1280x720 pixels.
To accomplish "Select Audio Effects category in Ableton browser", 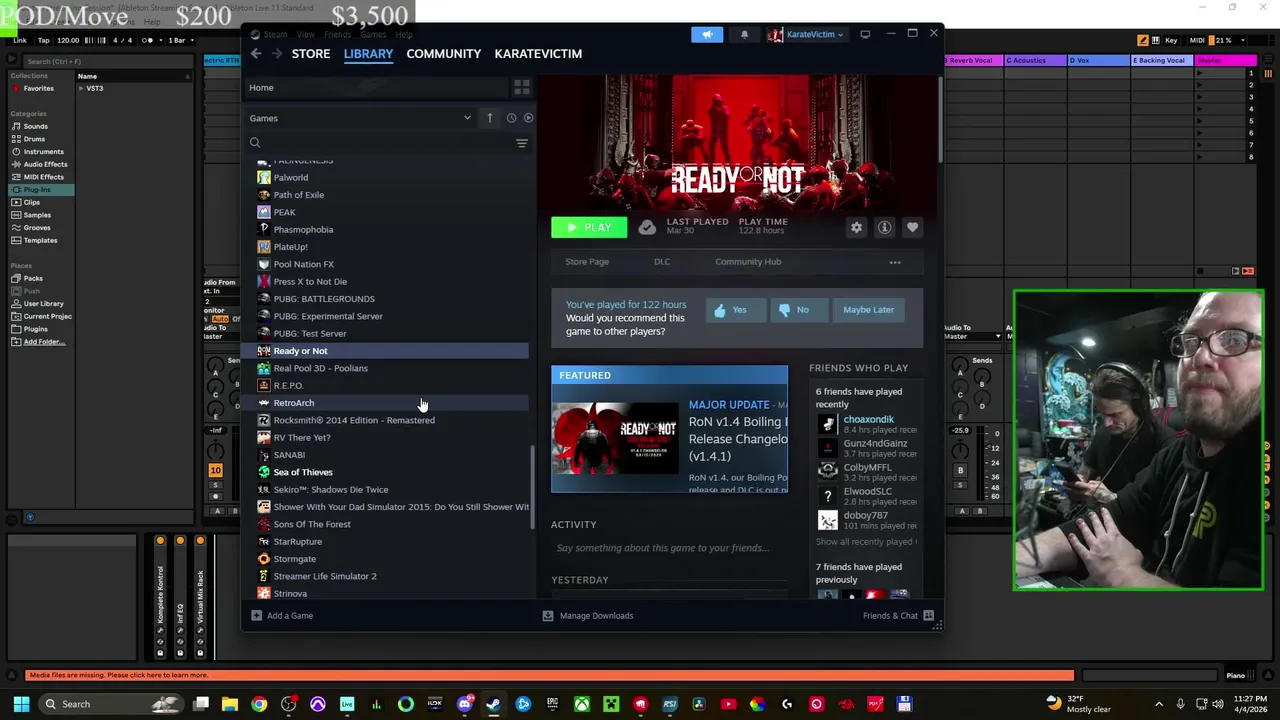I will (x=45, y=164).
